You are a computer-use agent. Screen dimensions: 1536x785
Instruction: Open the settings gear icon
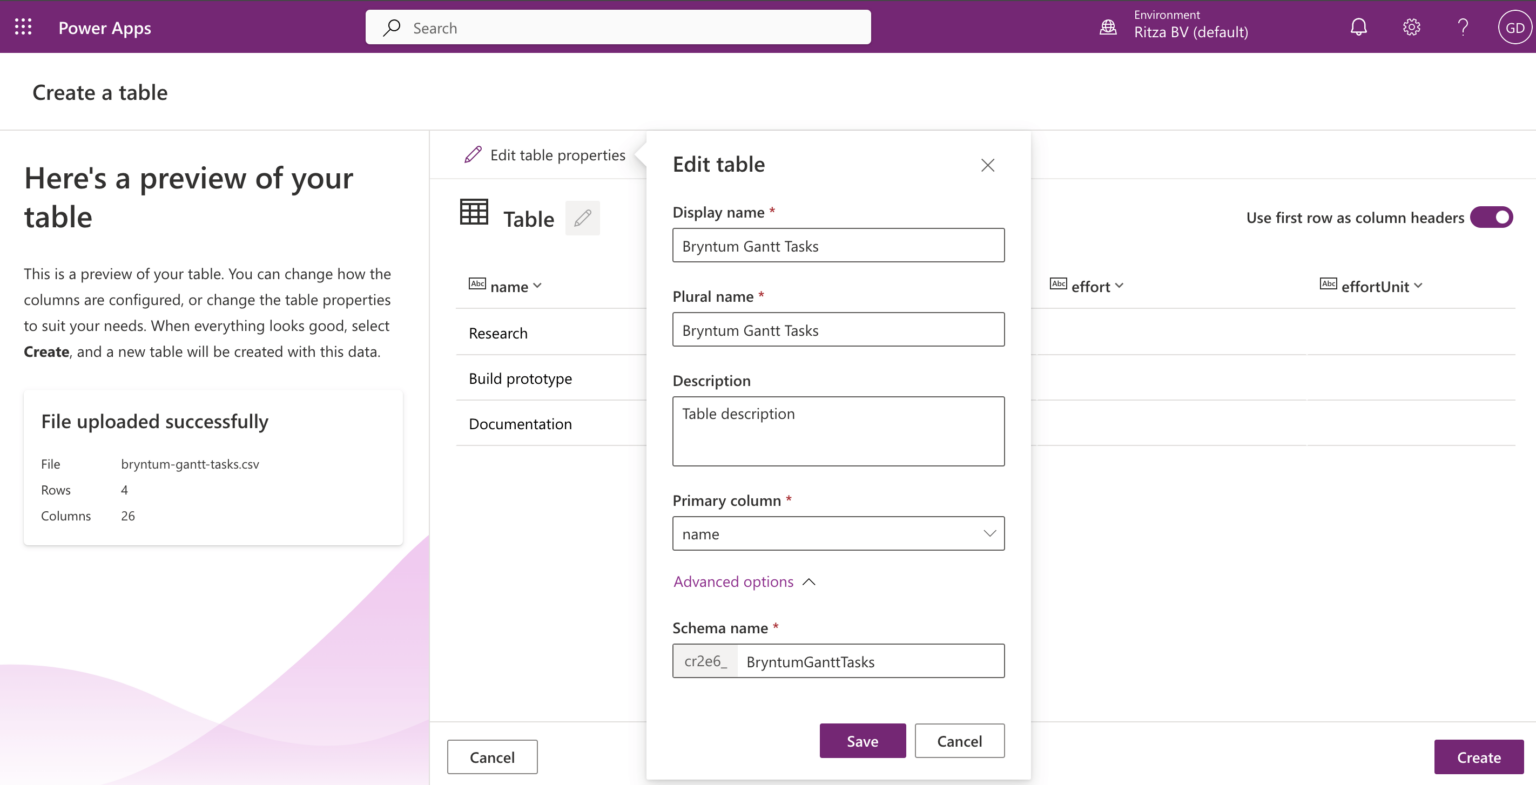[x=1411, y=27]
